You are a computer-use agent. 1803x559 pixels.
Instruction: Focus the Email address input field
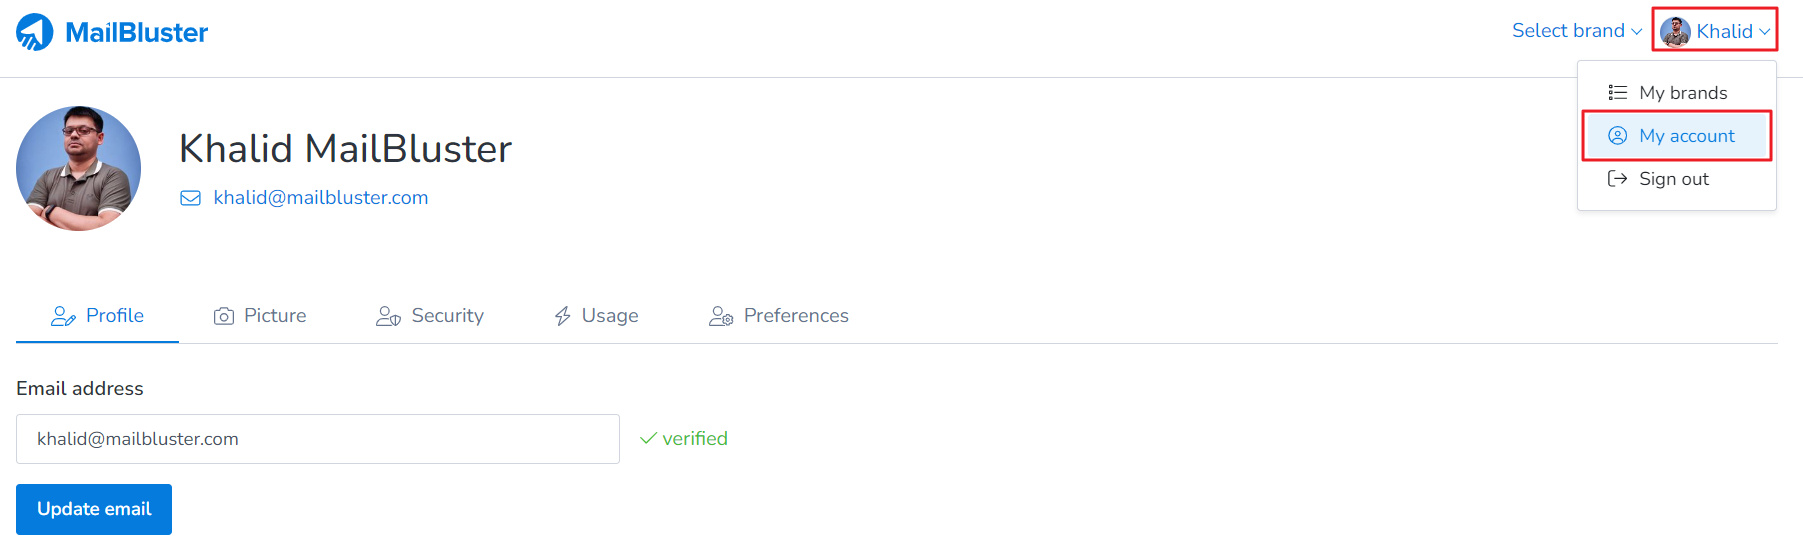[x=318, y=439]
